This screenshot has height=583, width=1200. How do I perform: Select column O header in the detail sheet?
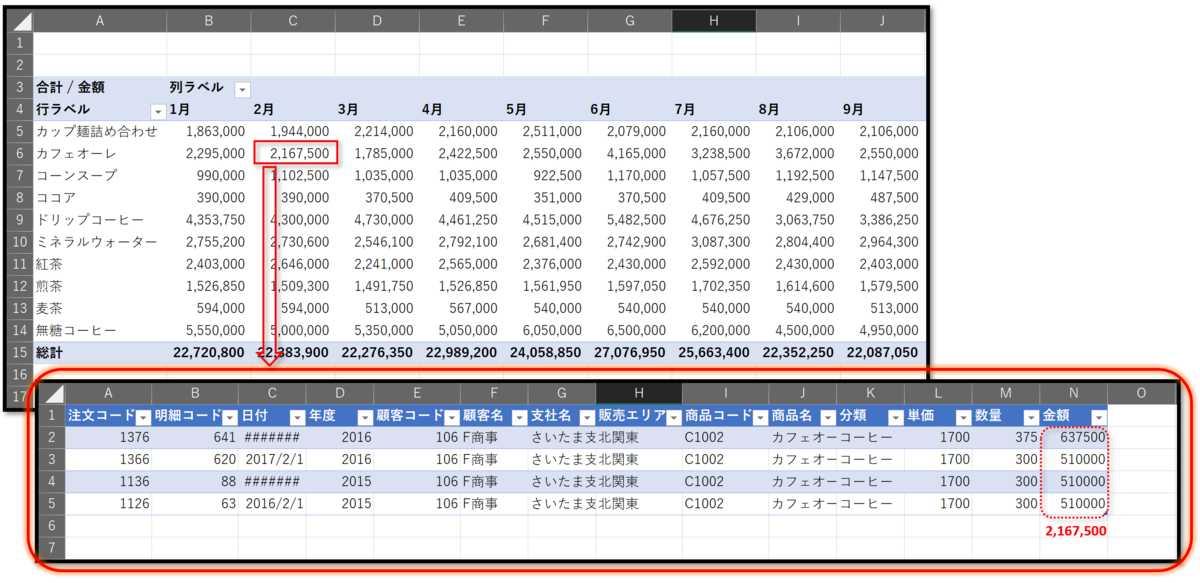(x=1141, y=394)
